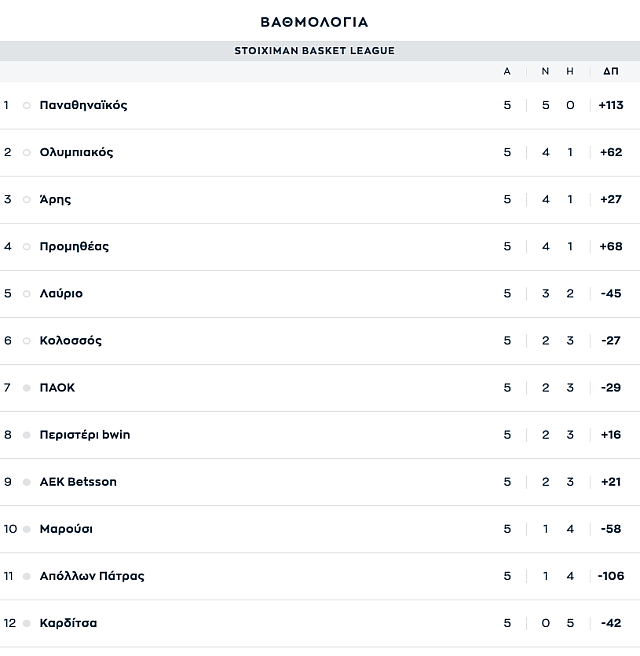Click the circle icon next to Παναθηναϊκός
This screenshot has width=640, height=656.
(26, 105)
